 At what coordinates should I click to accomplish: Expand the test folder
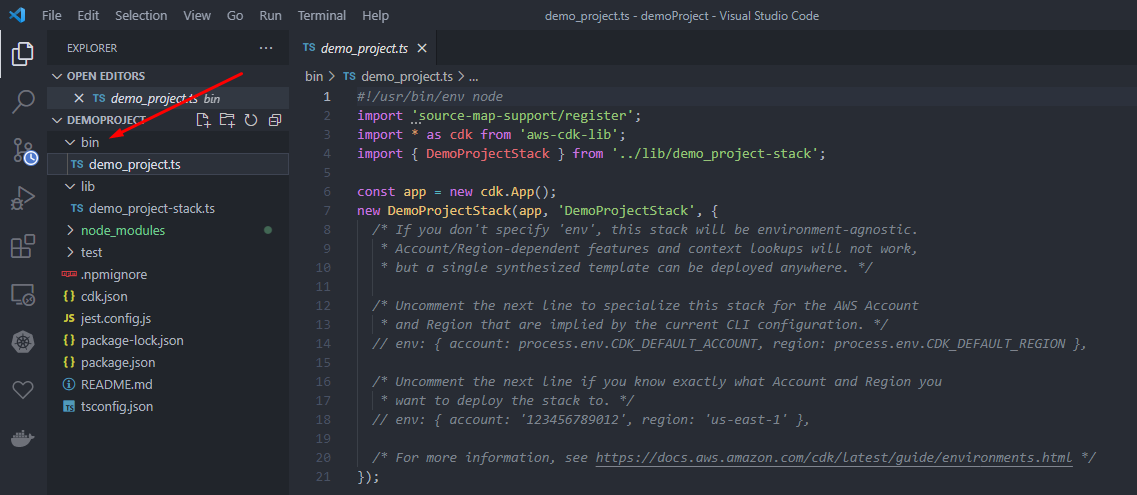[91, 252]
